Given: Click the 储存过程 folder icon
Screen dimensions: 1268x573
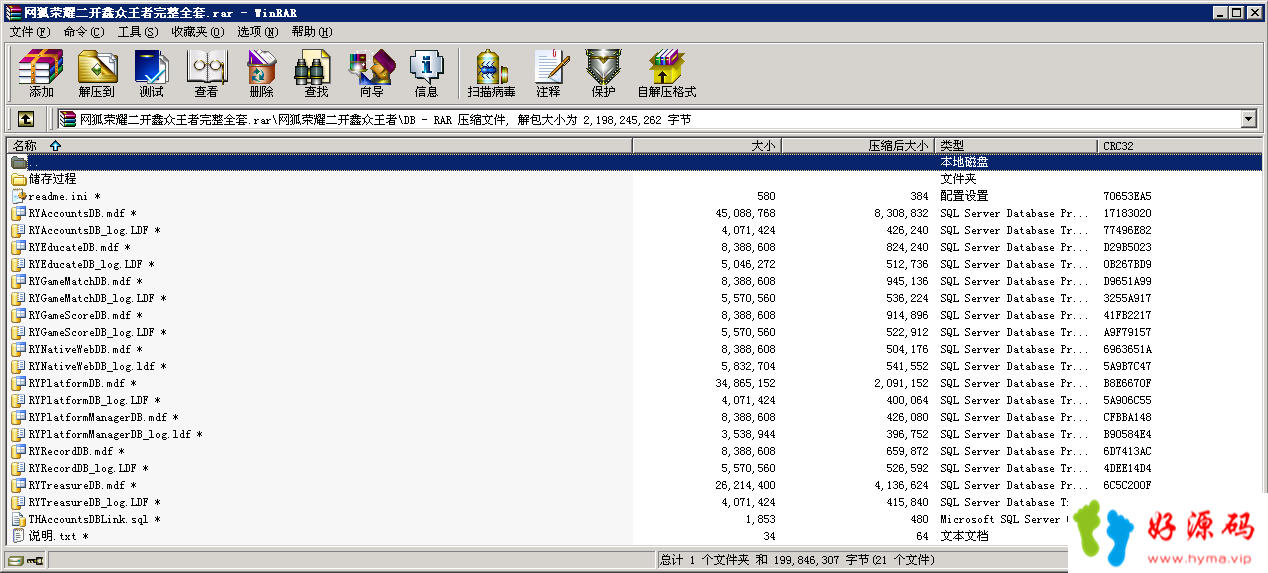Looking at the screenshot, I should click(19, 179).
